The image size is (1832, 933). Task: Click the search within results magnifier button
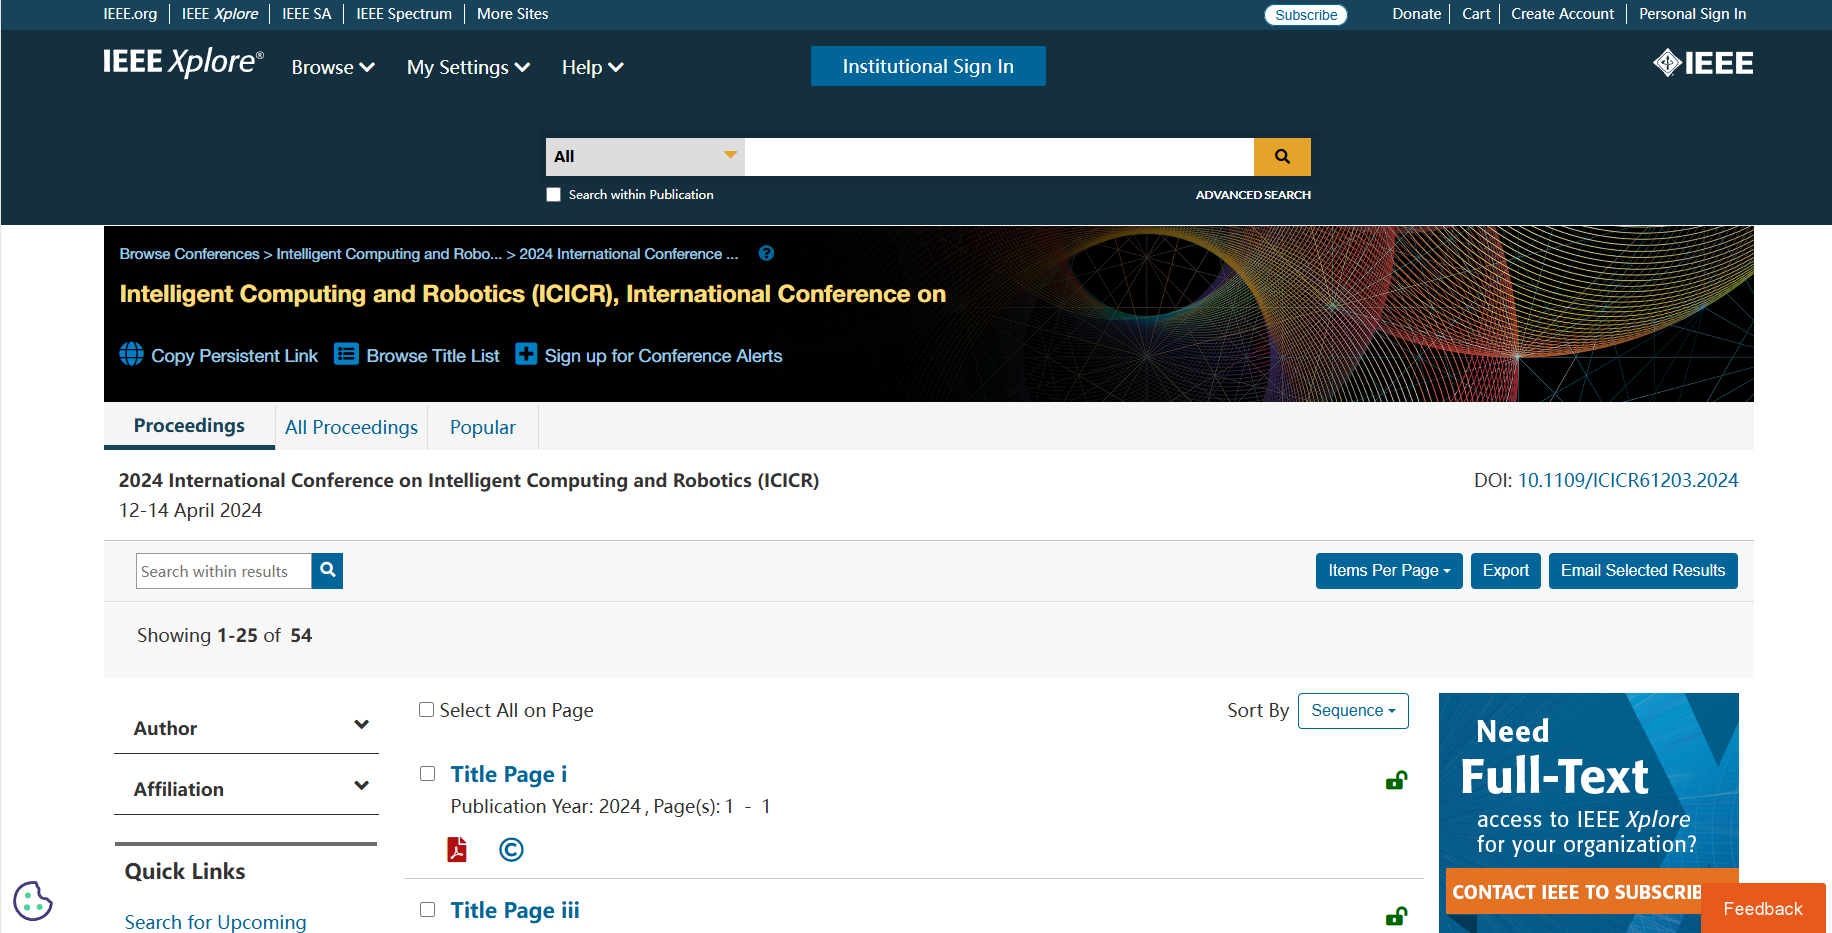(x=327, y=571)
